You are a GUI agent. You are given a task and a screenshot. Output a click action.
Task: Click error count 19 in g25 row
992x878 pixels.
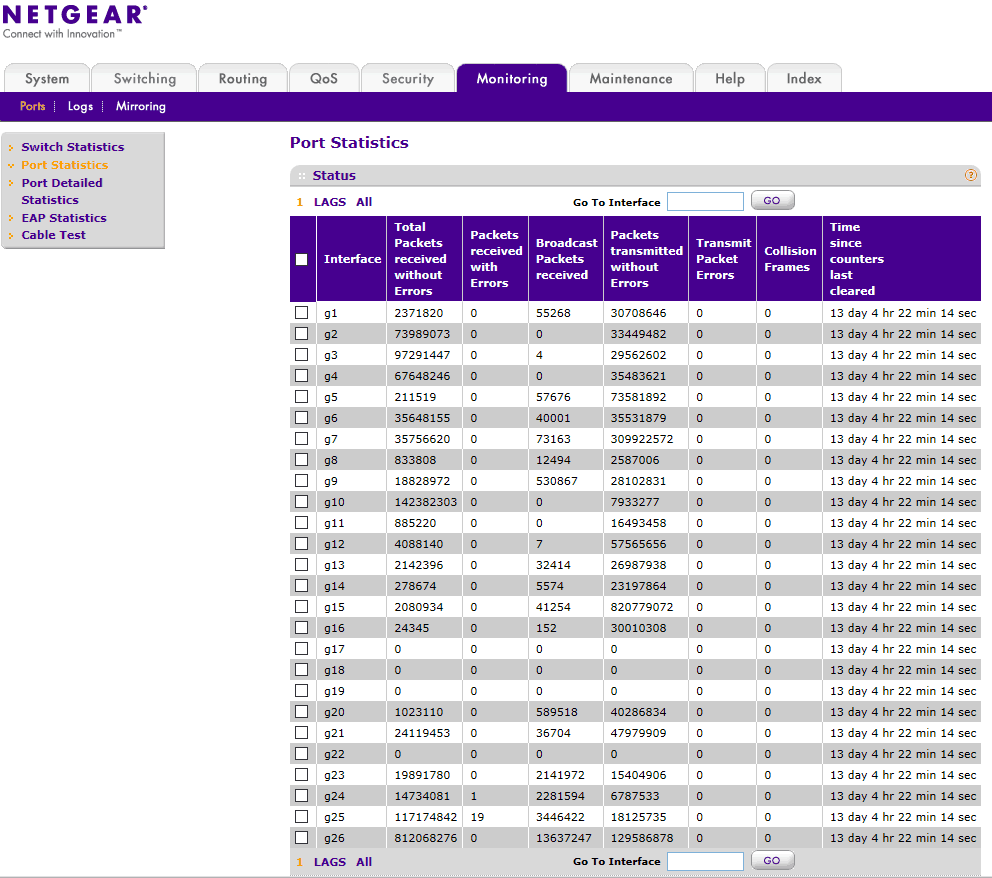coord(477,817)
